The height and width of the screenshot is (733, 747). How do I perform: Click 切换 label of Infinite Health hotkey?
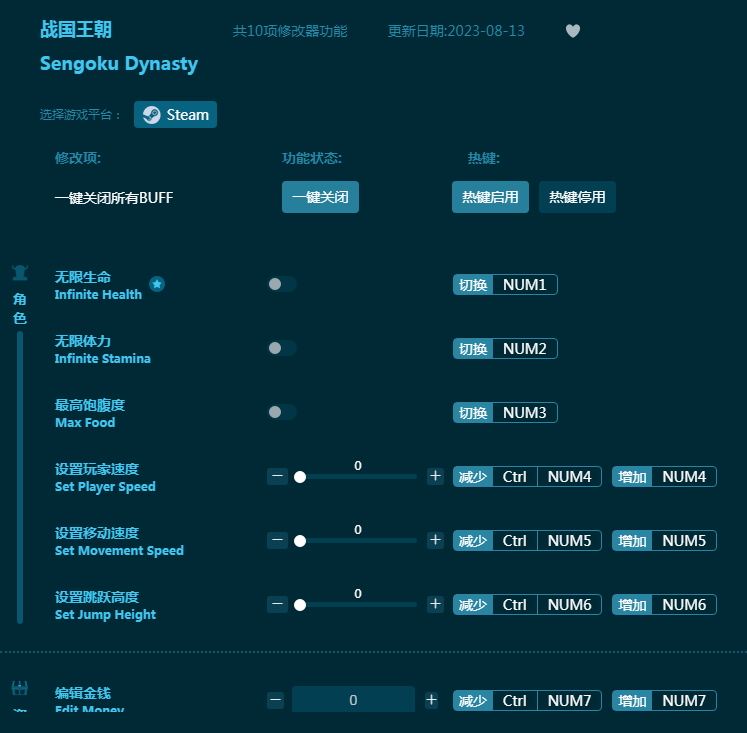point(473,285)
